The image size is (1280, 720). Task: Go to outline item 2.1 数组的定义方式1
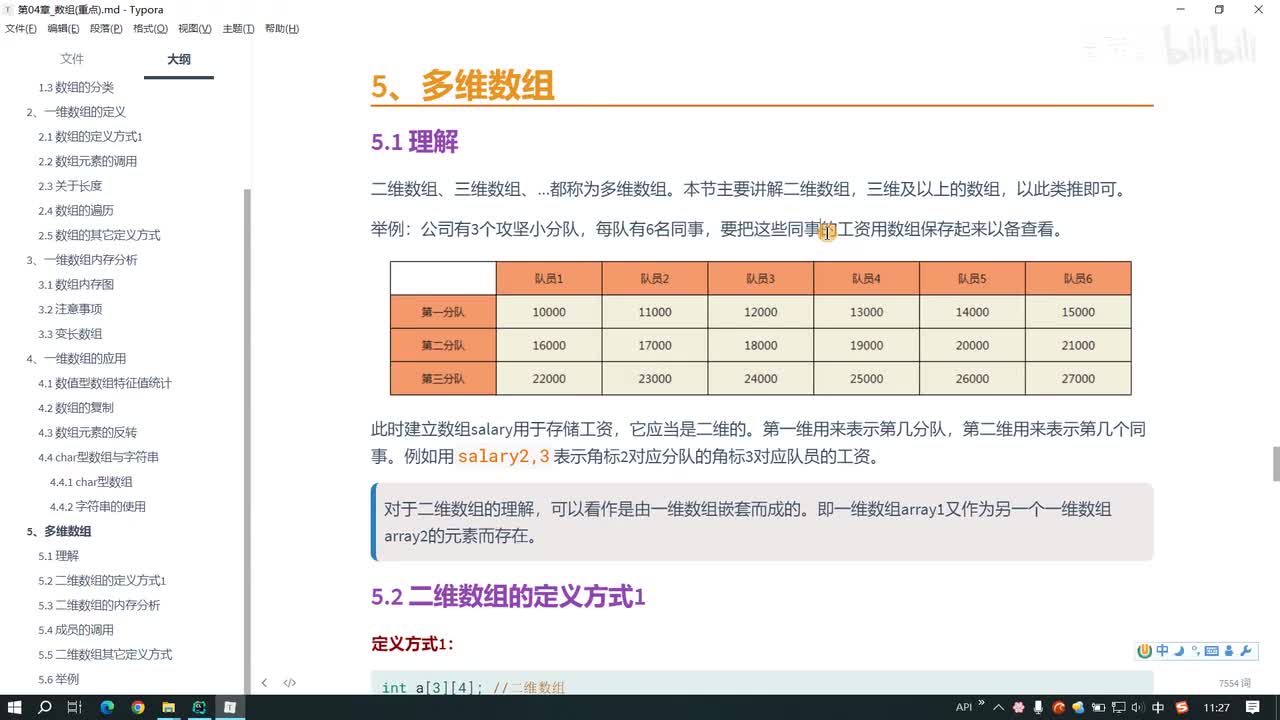(x=90, y=136)
